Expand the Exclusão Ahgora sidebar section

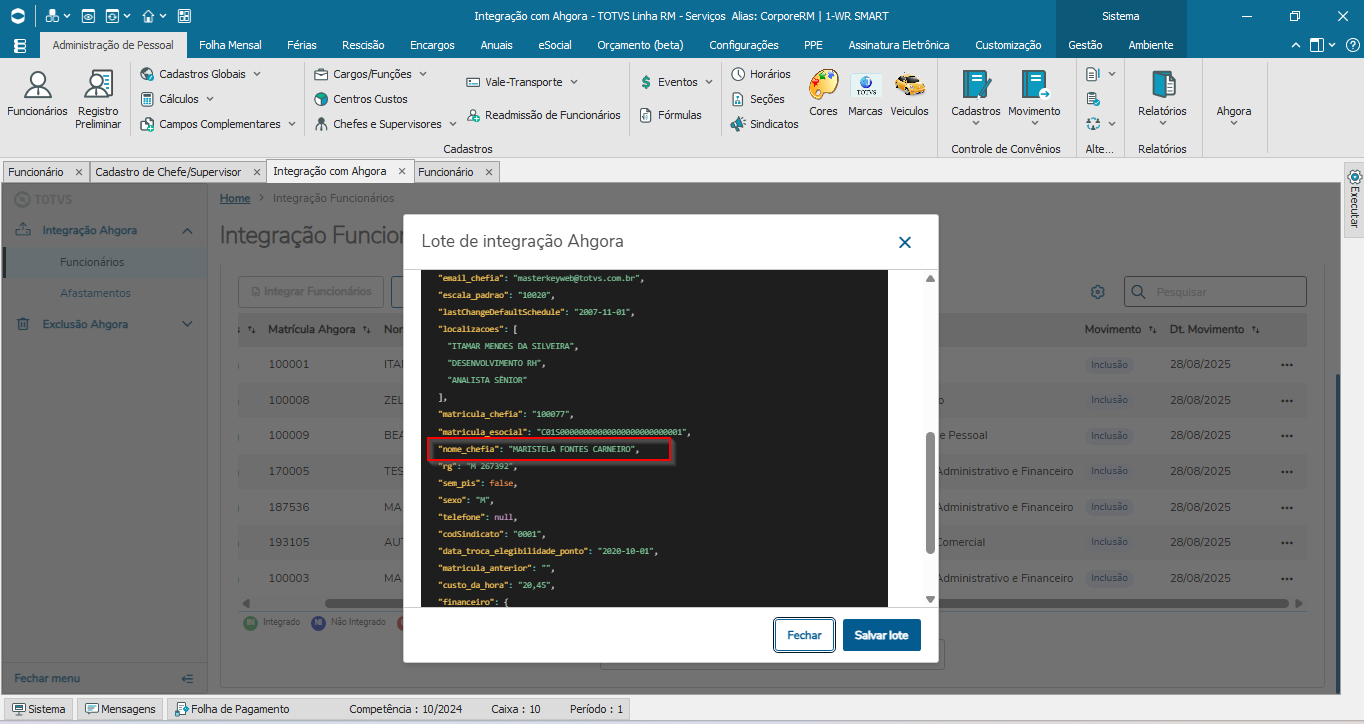(187, 324)
